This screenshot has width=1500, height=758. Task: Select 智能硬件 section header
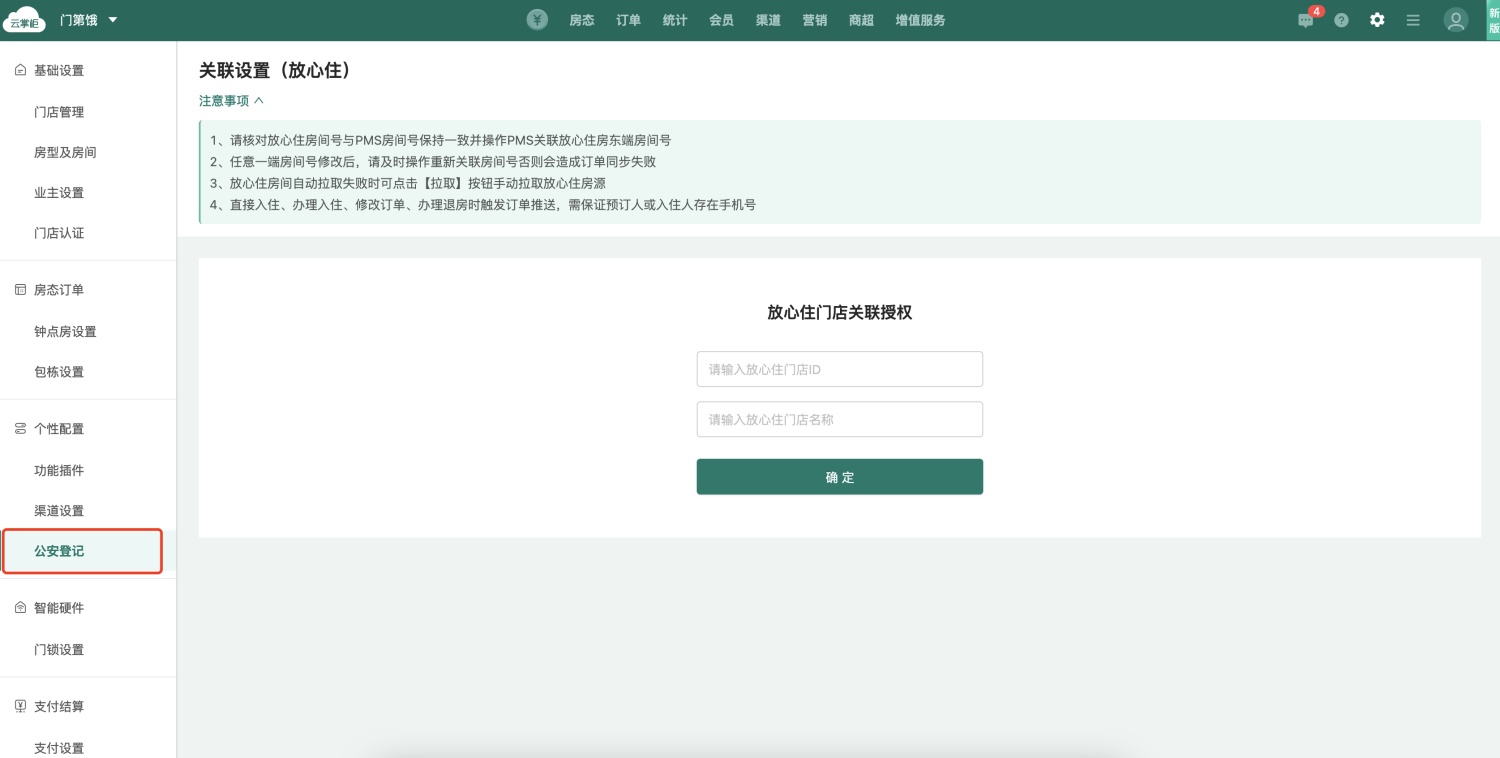pyautogui.click(x=59, y=608)
